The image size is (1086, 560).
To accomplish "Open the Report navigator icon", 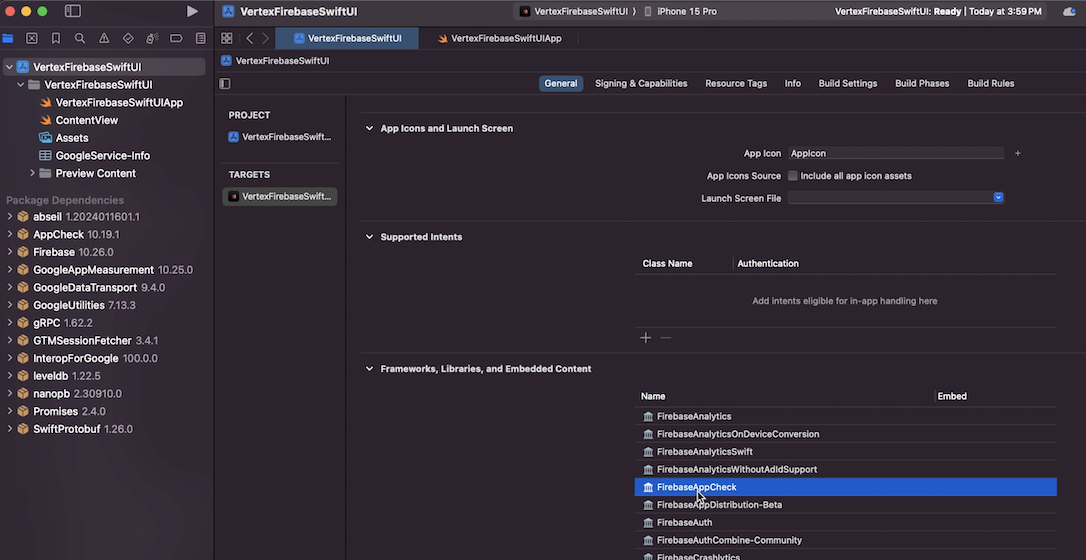I will coord(200,38).
